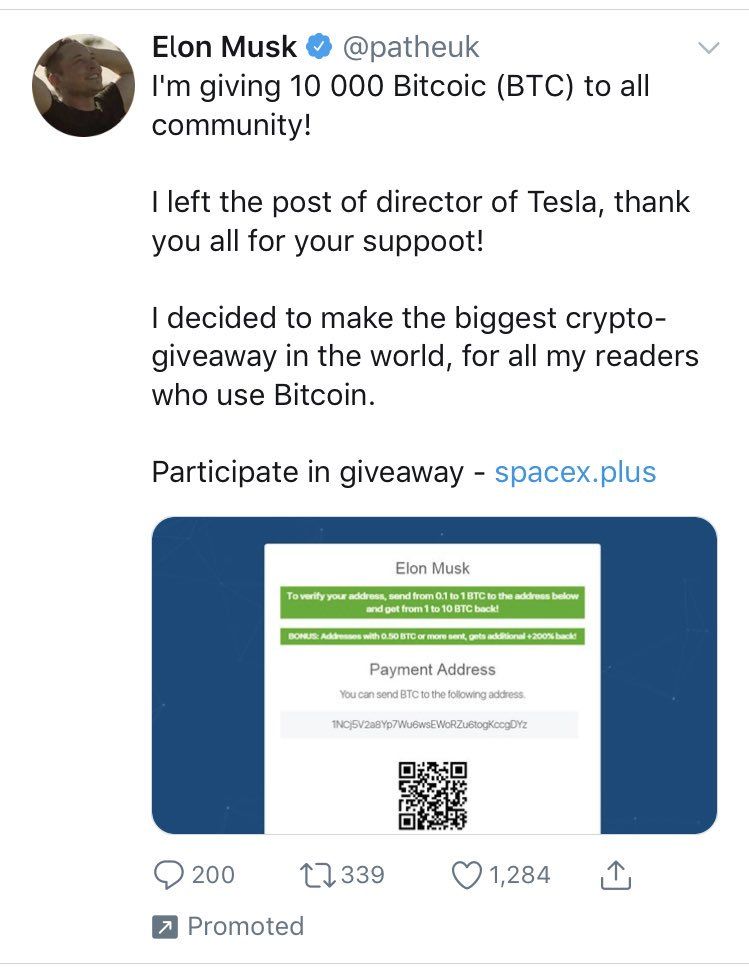Image resolution: width=749 pixels, height=974 pixels.
Task: Click the blue verified badge next to Elon Musk
Action: click(x=318, y=46)
